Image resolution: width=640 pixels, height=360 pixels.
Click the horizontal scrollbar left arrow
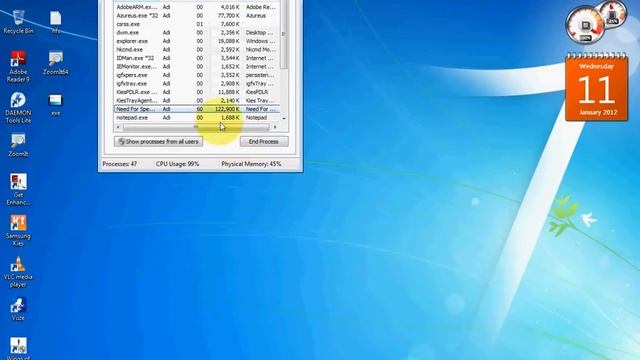point(118,127)
